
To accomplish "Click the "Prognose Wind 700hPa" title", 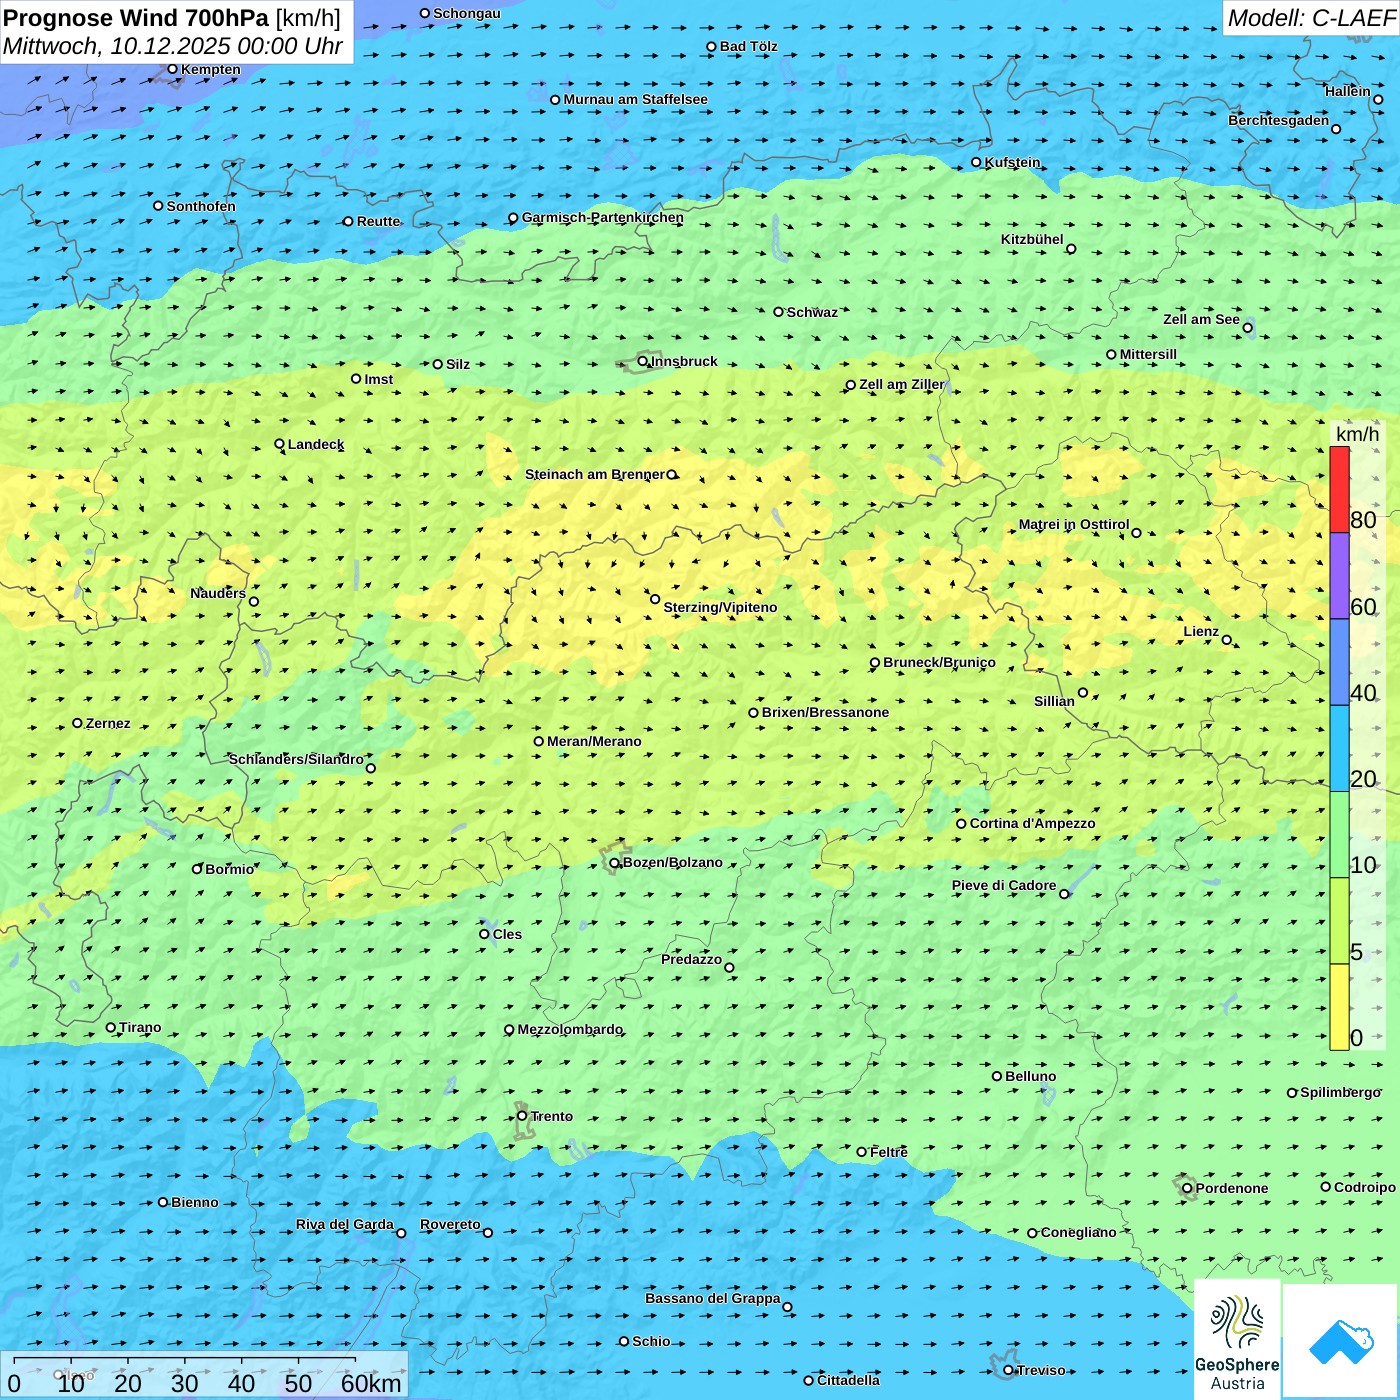I will (136, 18).
